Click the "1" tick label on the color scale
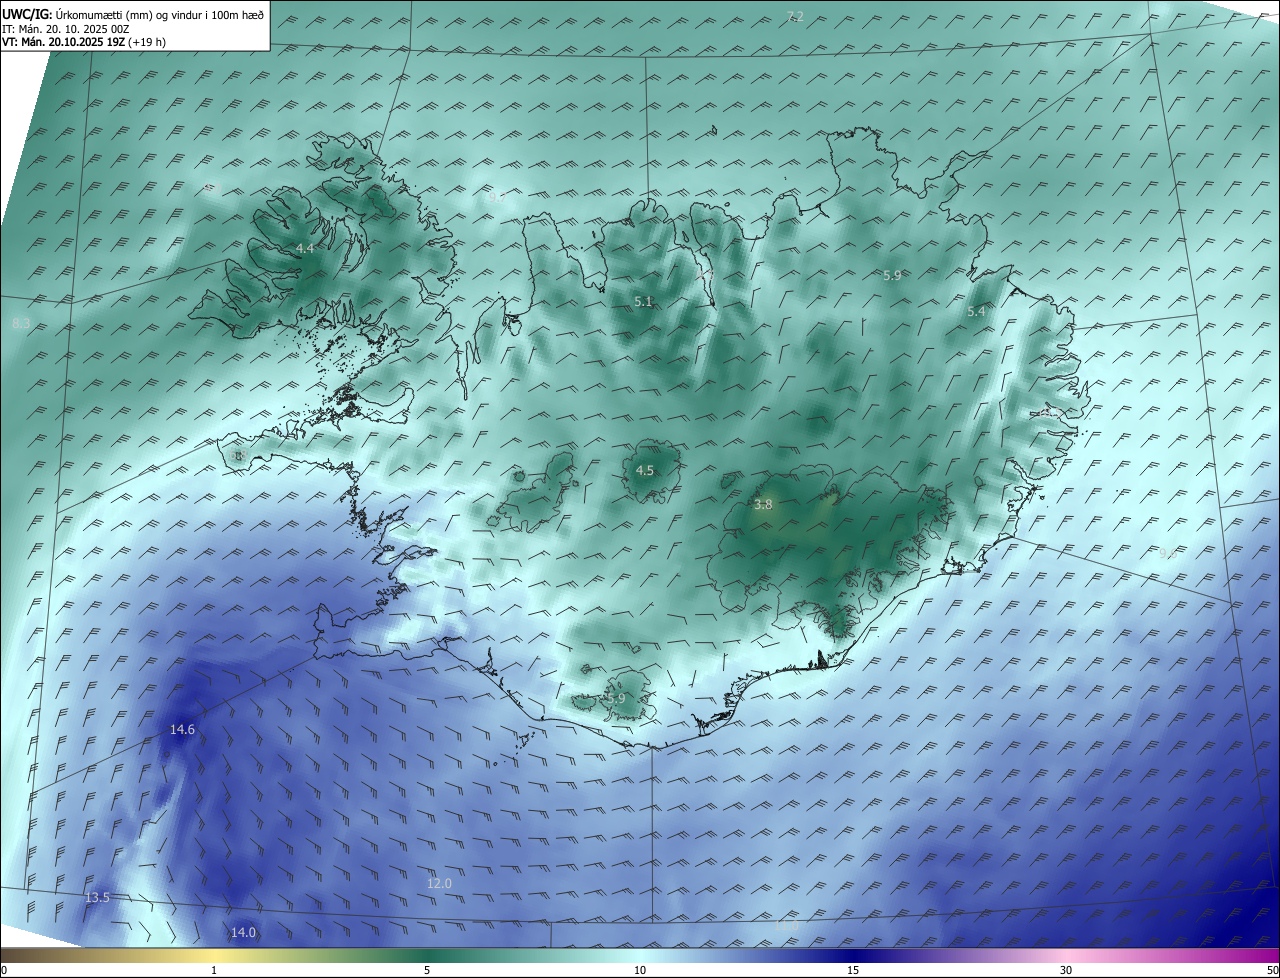The height and width of the screenshot is (978, 1280). tap(215, 970)
